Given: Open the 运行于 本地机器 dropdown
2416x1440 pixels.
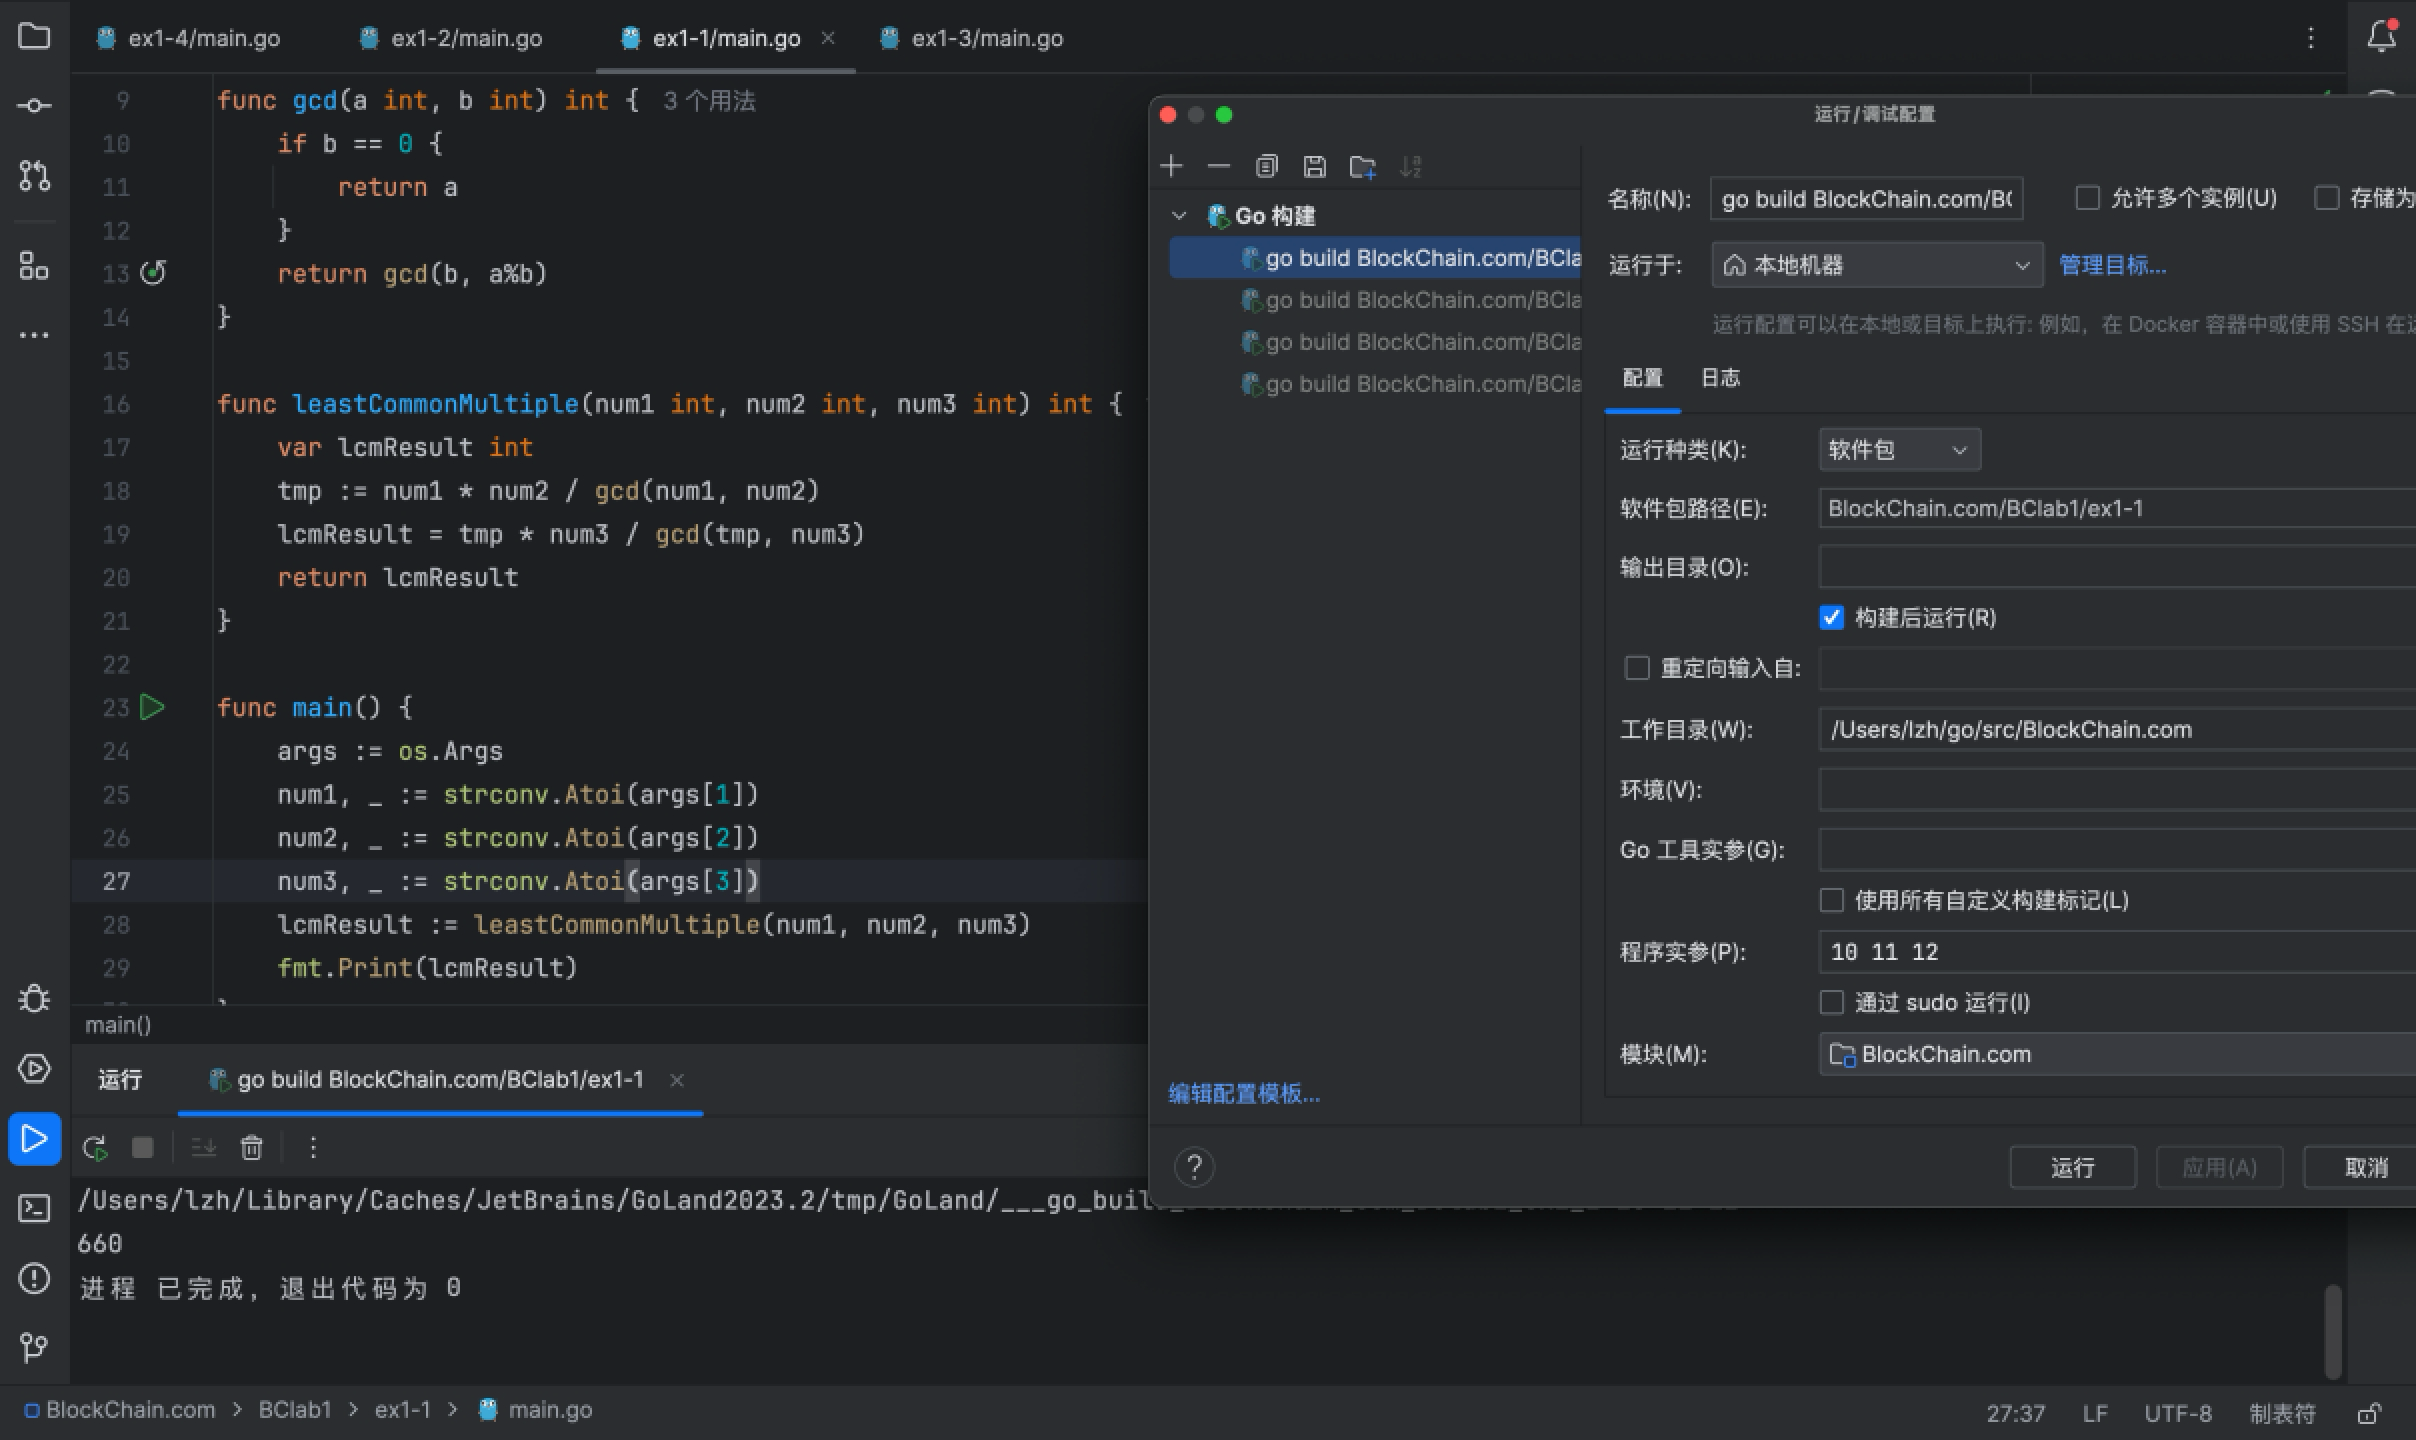Looking at the screenshot, I should (x=1876, y=265).
